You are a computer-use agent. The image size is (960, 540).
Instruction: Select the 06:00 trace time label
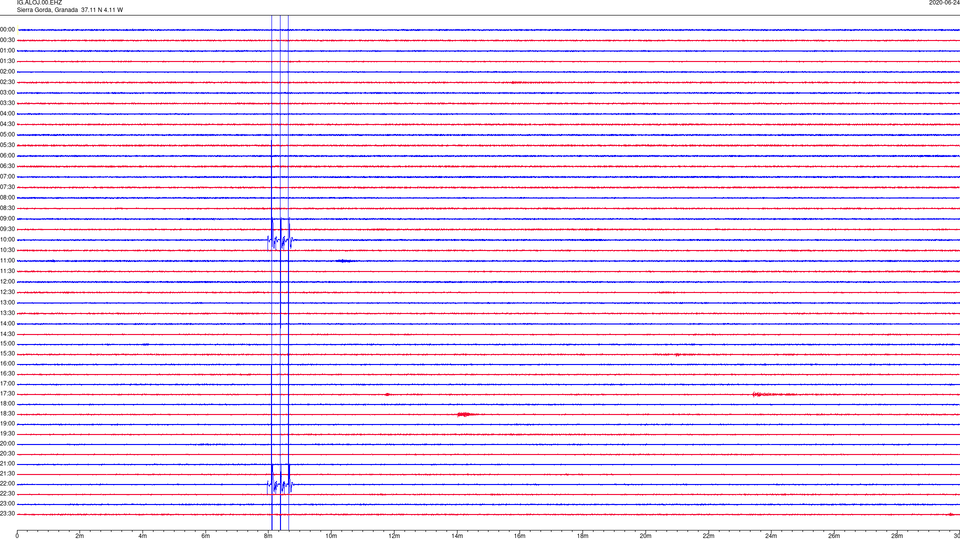[8, 156]
